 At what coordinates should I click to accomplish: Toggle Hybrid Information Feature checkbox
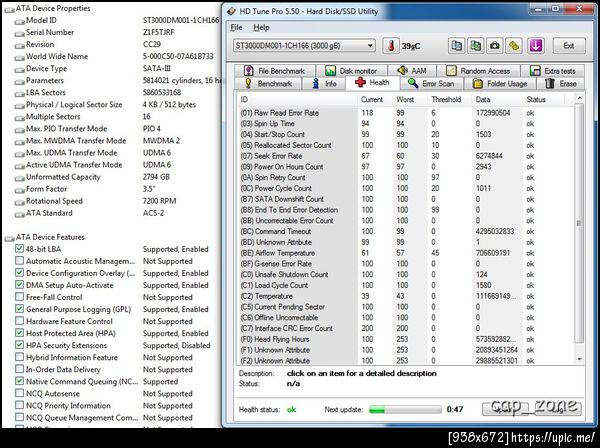point(20,357)
